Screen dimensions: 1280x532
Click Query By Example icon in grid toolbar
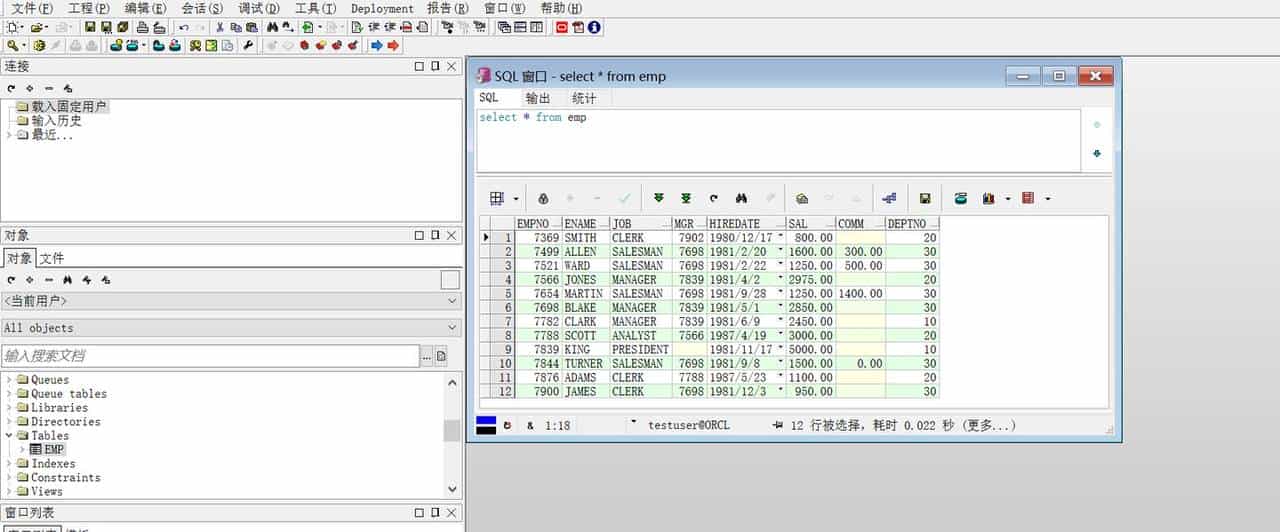pyautogui.click(x=802, y=198)
